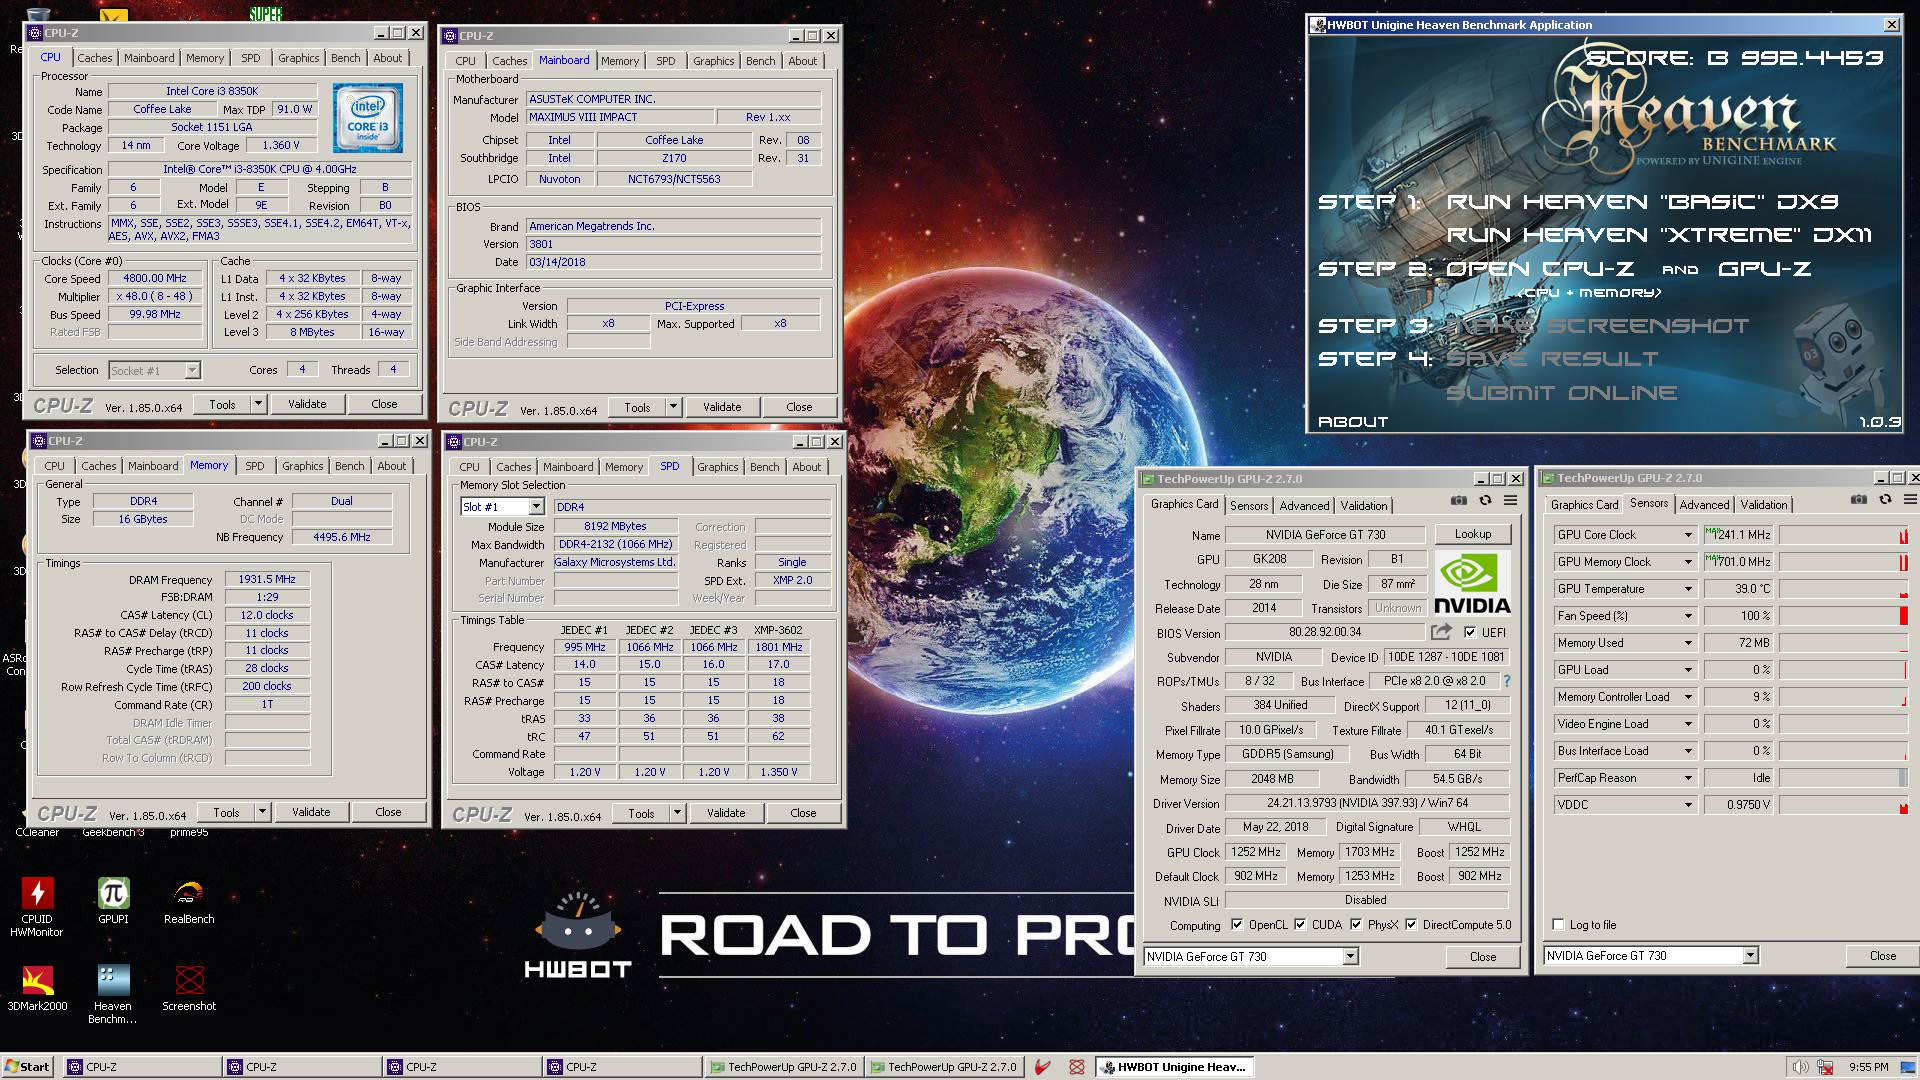Open hamburger menu in GPU-Z Sensors window
The height and width of the screenshot is (1080, 1920).
point(1911,499)
